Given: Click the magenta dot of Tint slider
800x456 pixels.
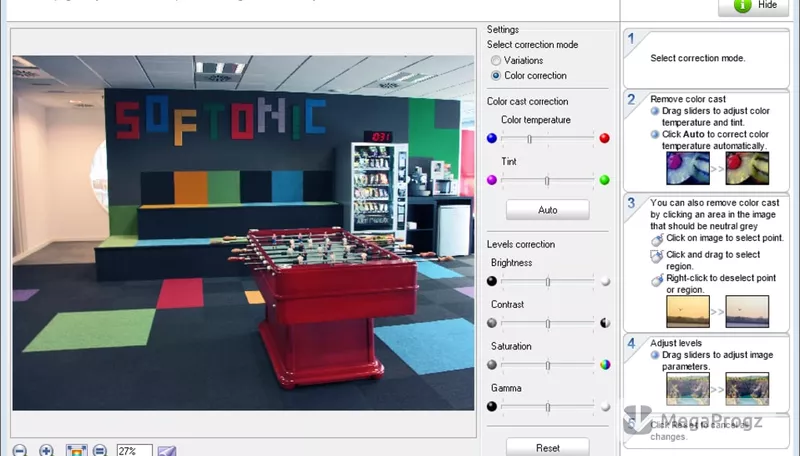Looking at the screenshot, I should click(492, 180).
